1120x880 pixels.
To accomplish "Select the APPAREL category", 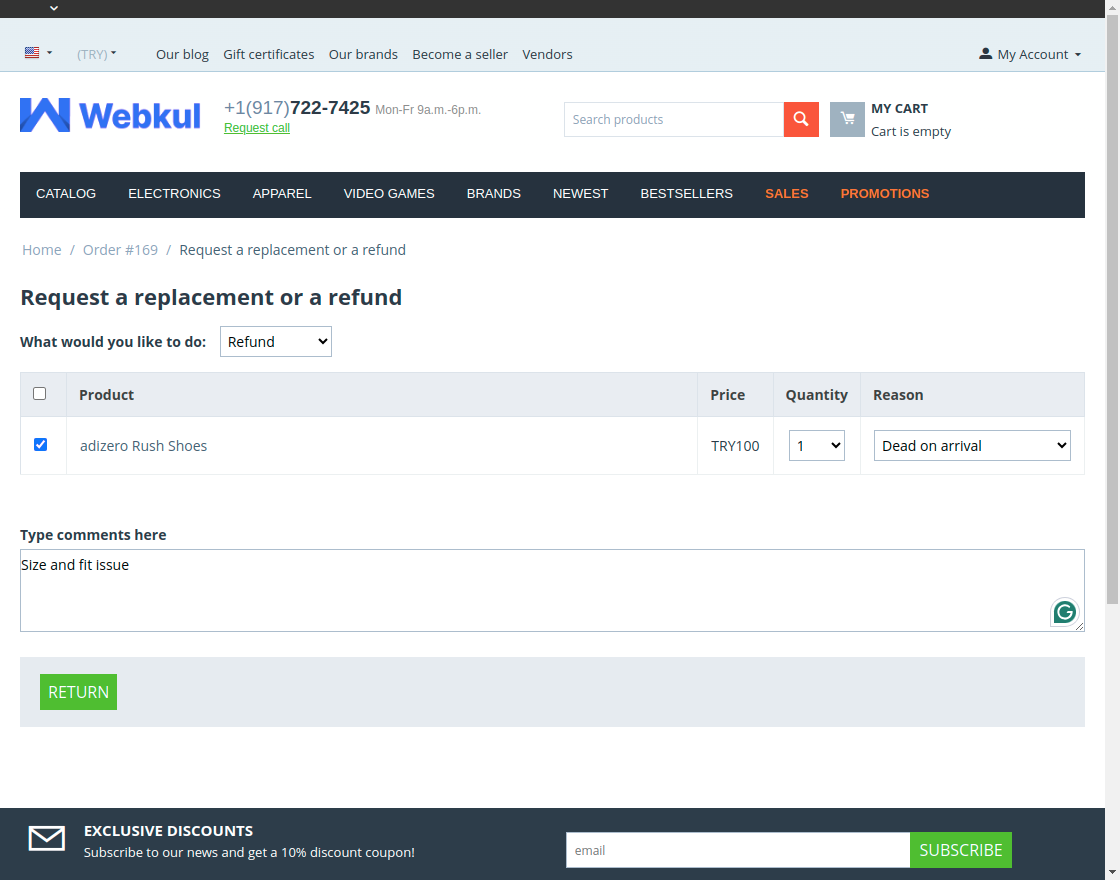I will [x=282, y=194].
